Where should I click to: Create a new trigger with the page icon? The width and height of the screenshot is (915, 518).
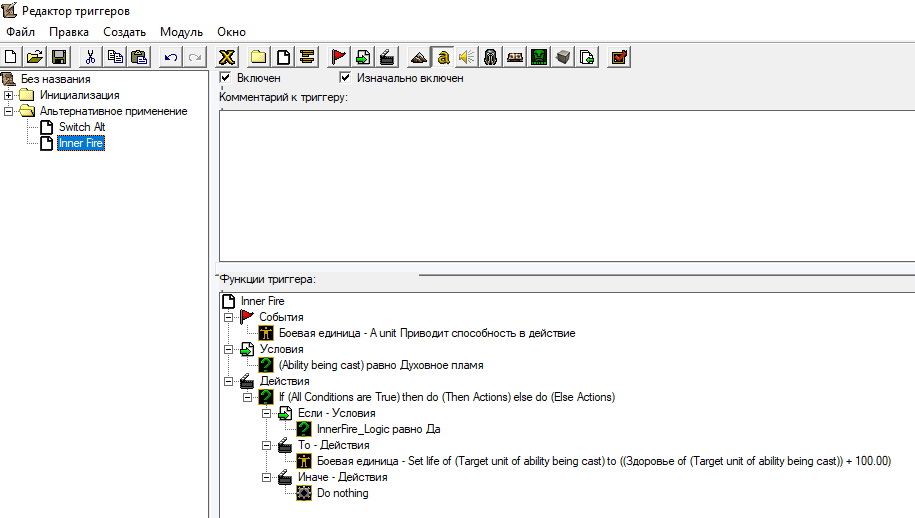pyautogui.click(x=283, y=57)
